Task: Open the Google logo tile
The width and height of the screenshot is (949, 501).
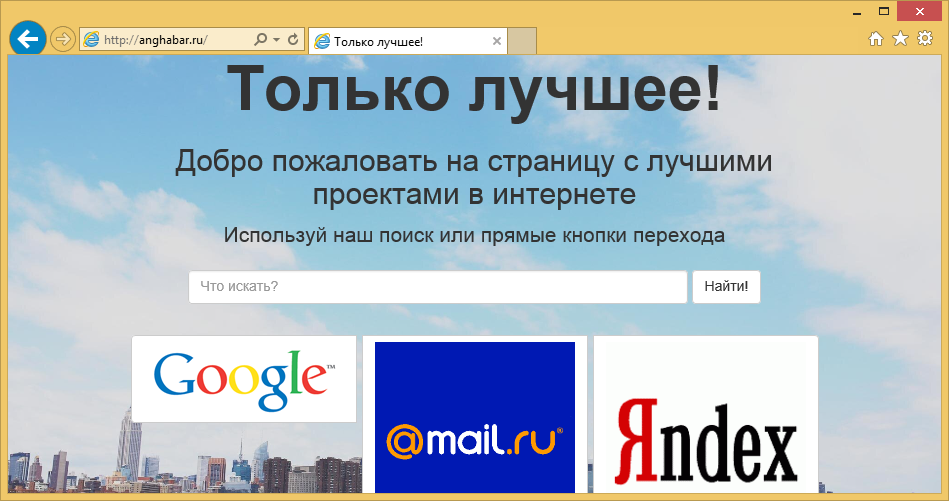Action: pos(244,379)
